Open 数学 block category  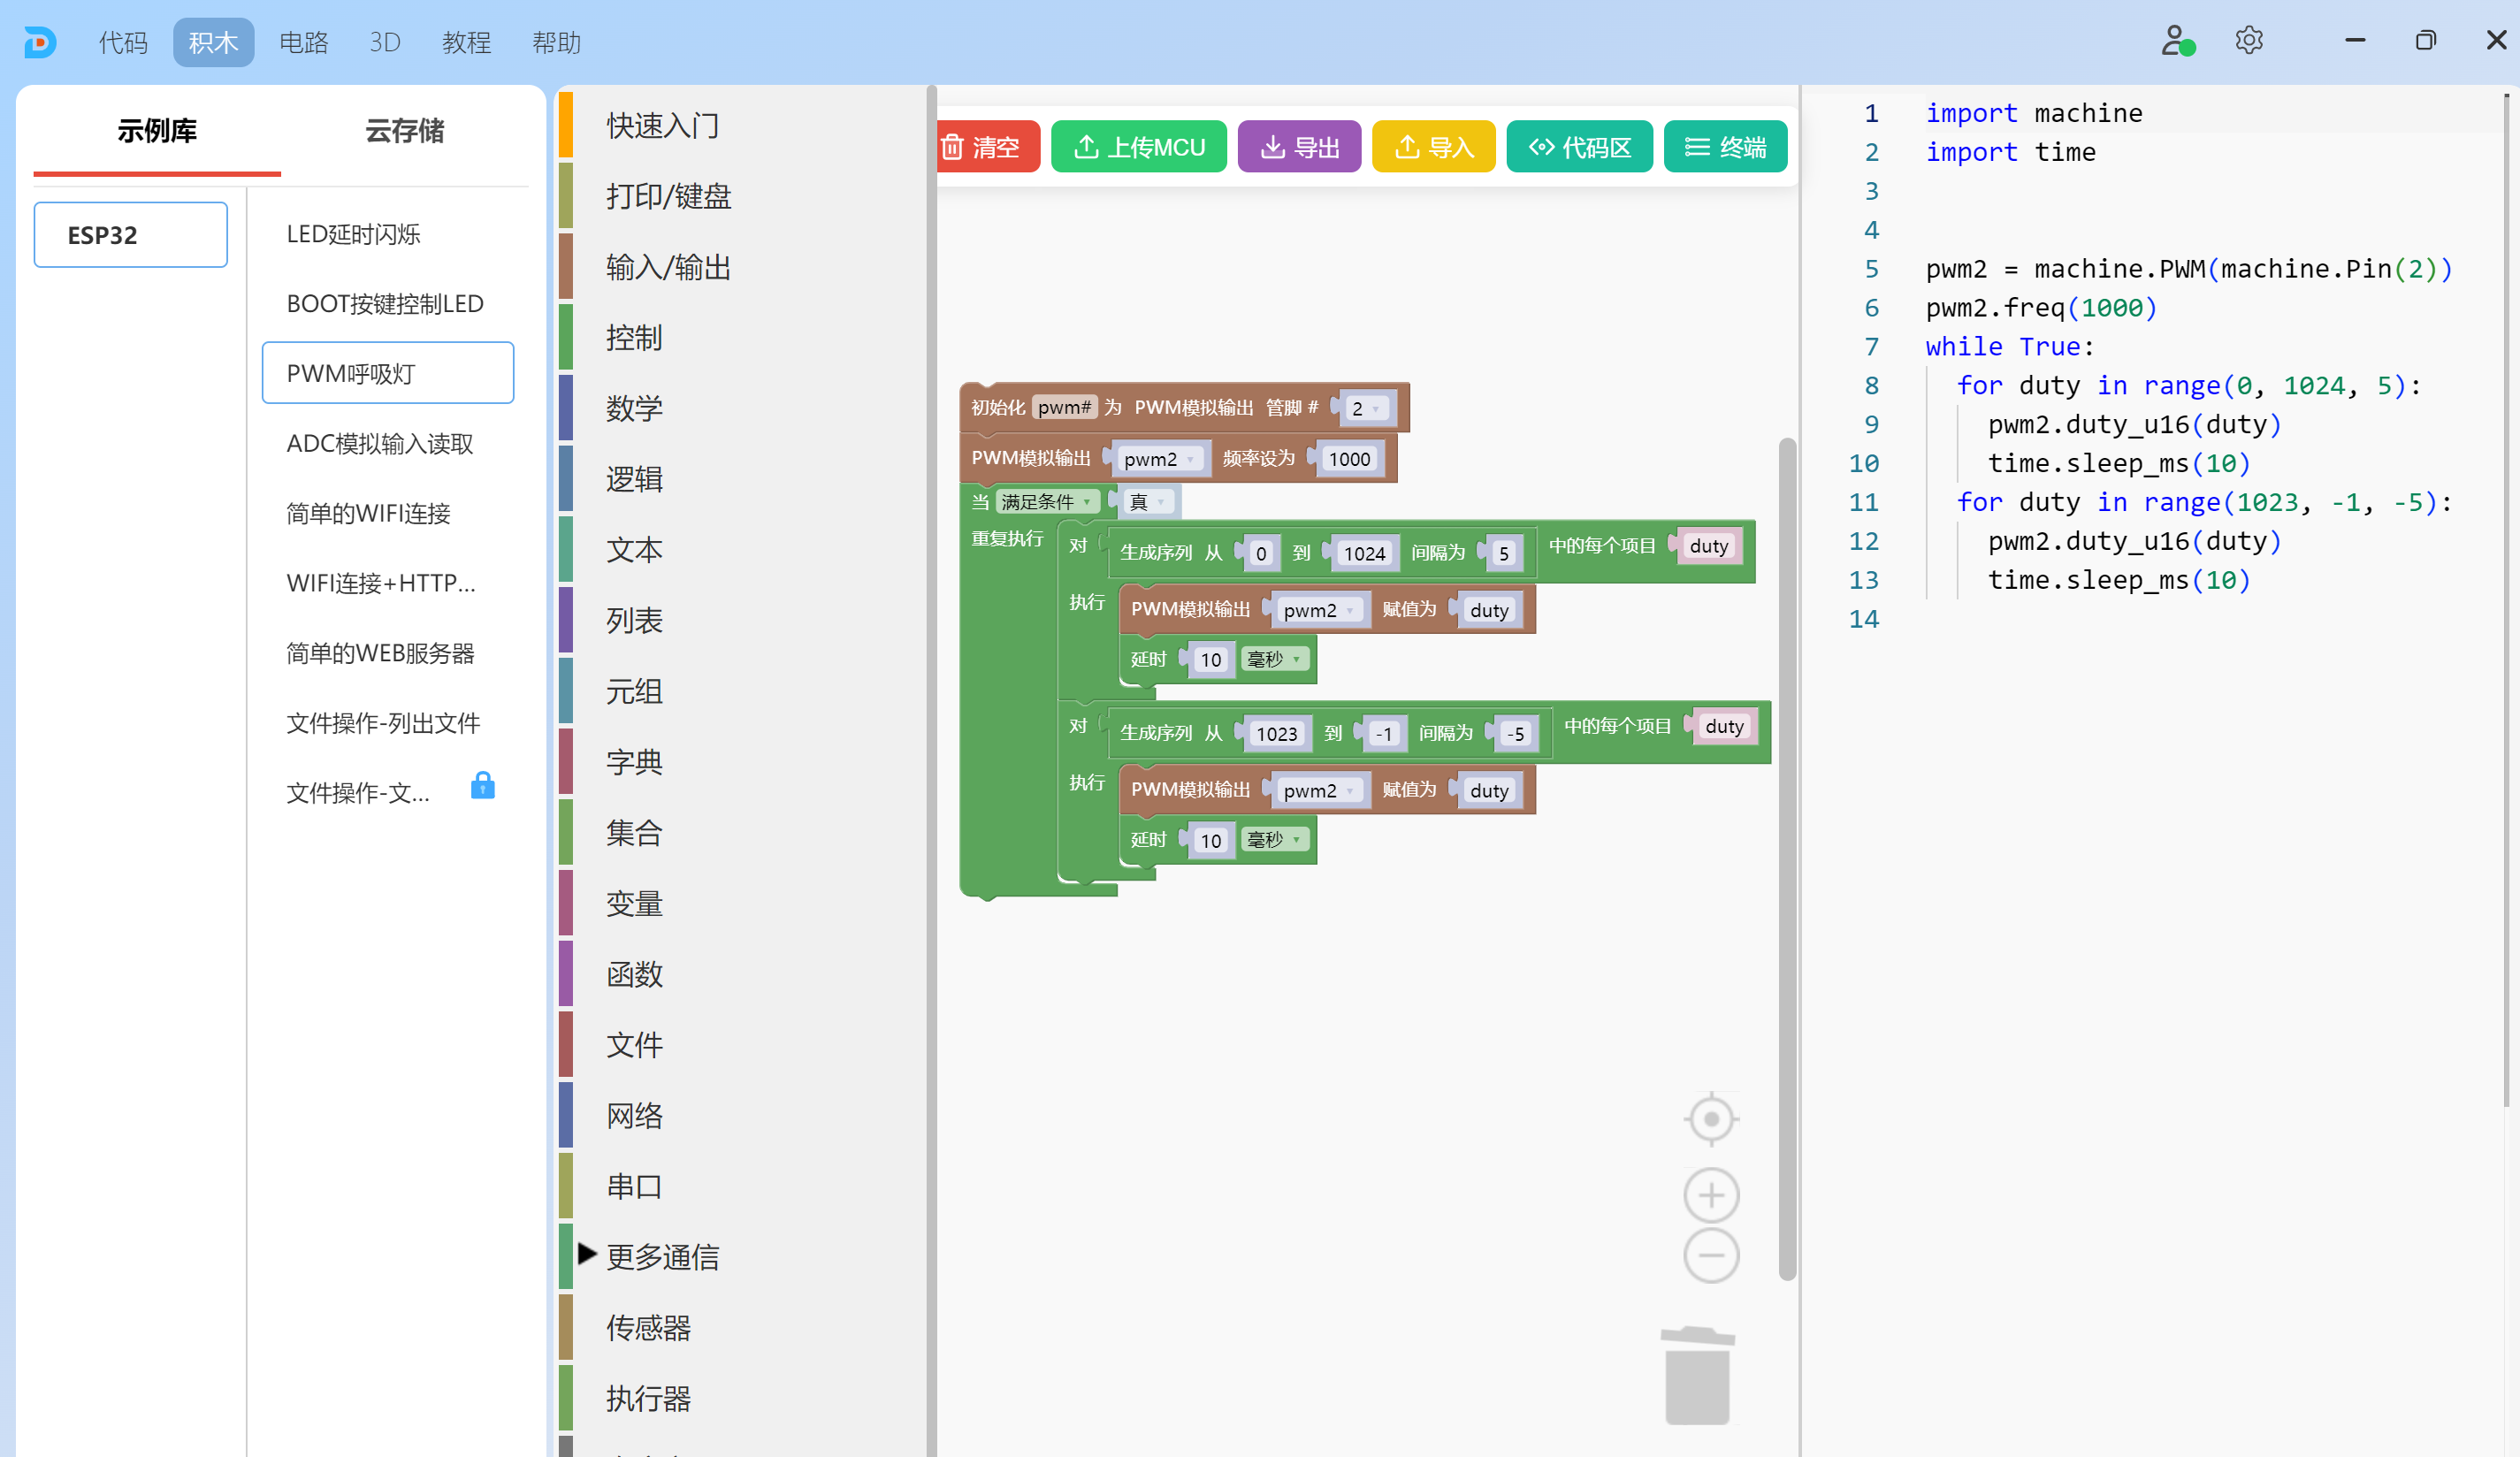coord(634,408)
